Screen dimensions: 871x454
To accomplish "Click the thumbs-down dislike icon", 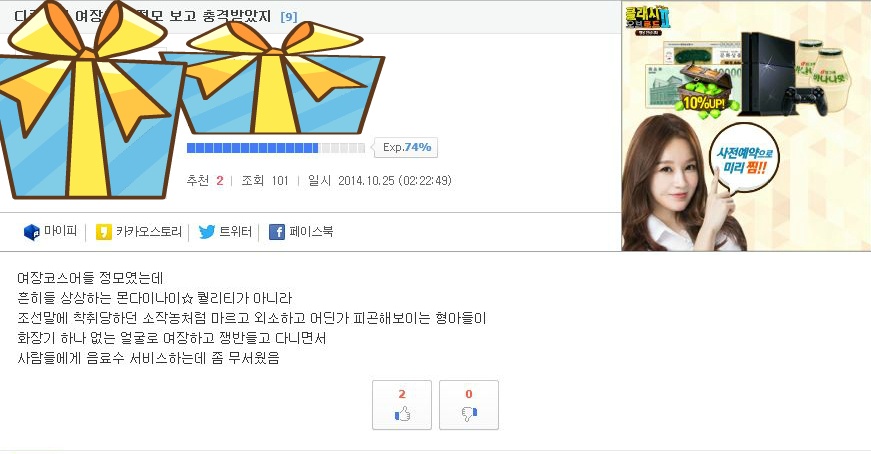I will click(x=469, y=413).
